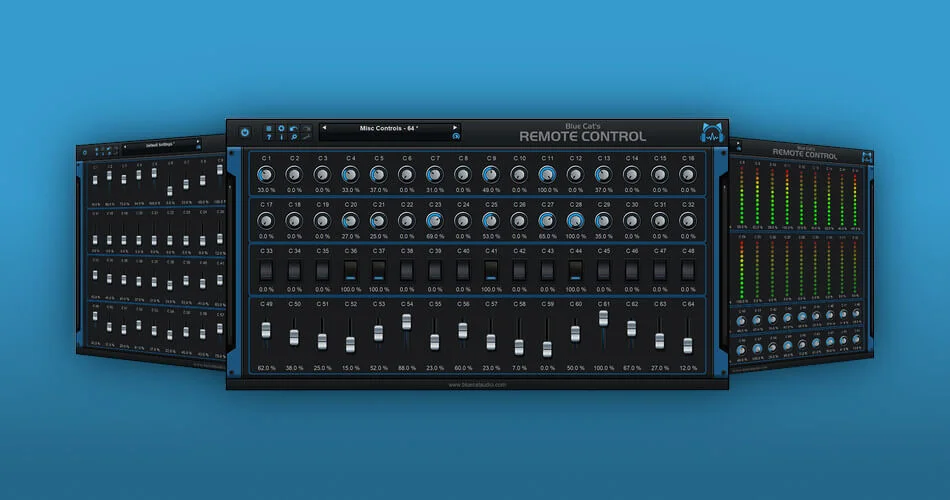Click the C 9 knob
950x500 pixels.
tap(491, 175)
